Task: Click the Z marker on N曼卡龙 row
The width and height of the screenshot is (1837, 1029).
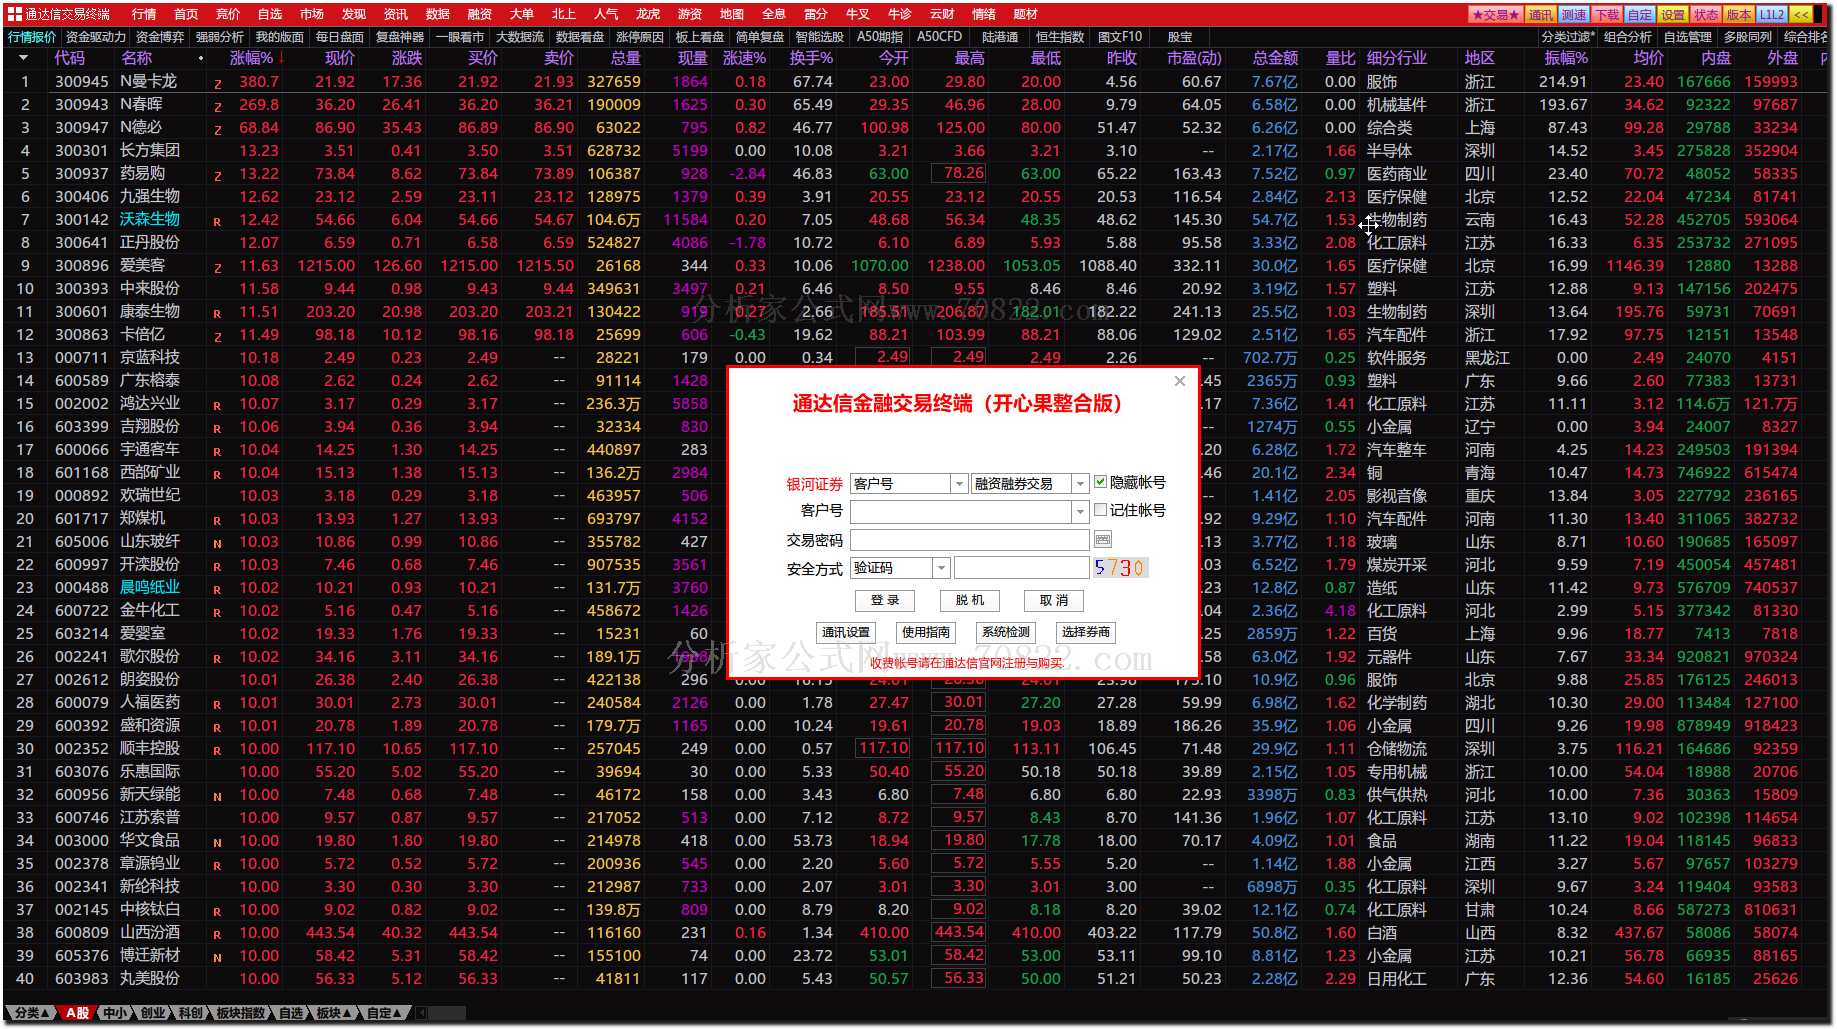Action: [217, 83]
